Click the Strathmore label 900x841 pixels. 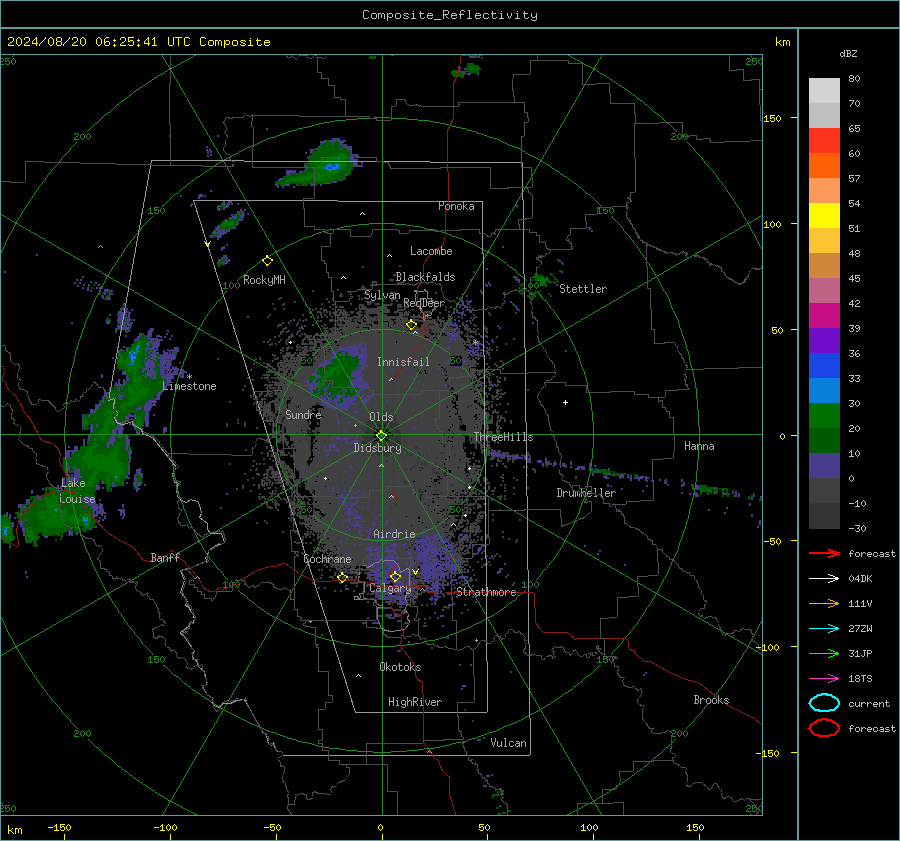click(x=486, y=592)
